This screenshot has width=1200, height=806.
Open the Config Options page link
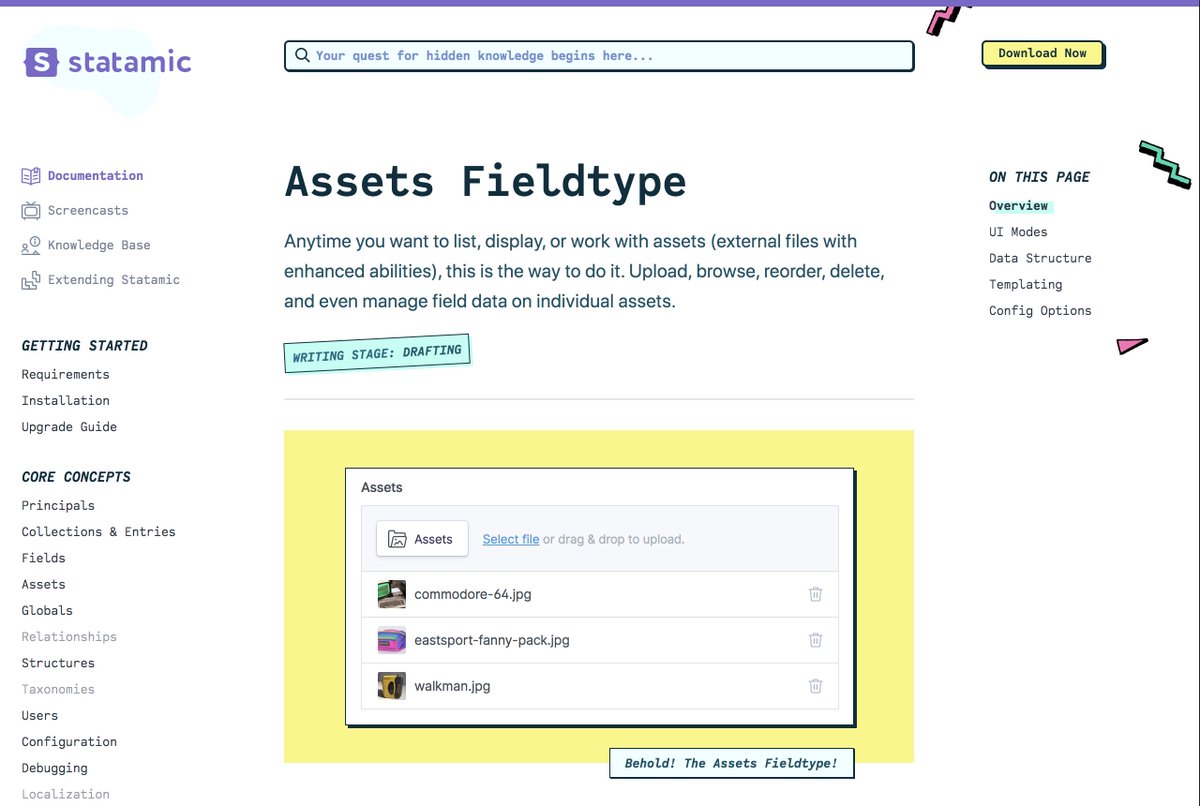coord(1040,310)
